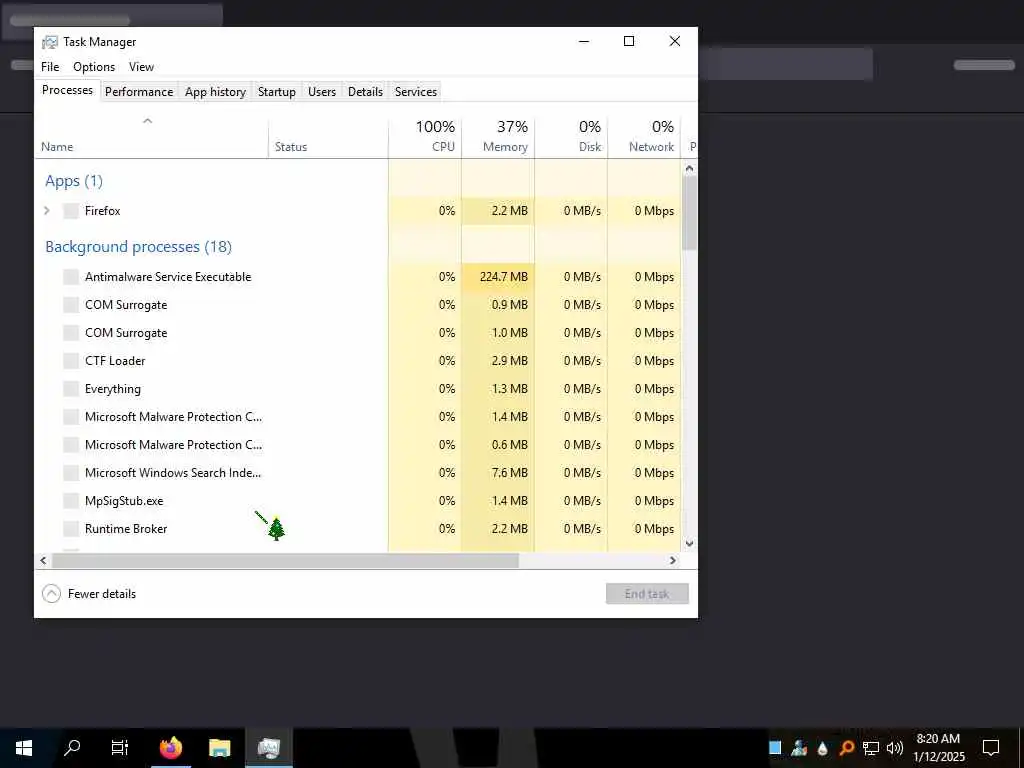This screenshot has height=768, width=1024.
Task: Click the 224.7 MB memory value
Action: 504,277
